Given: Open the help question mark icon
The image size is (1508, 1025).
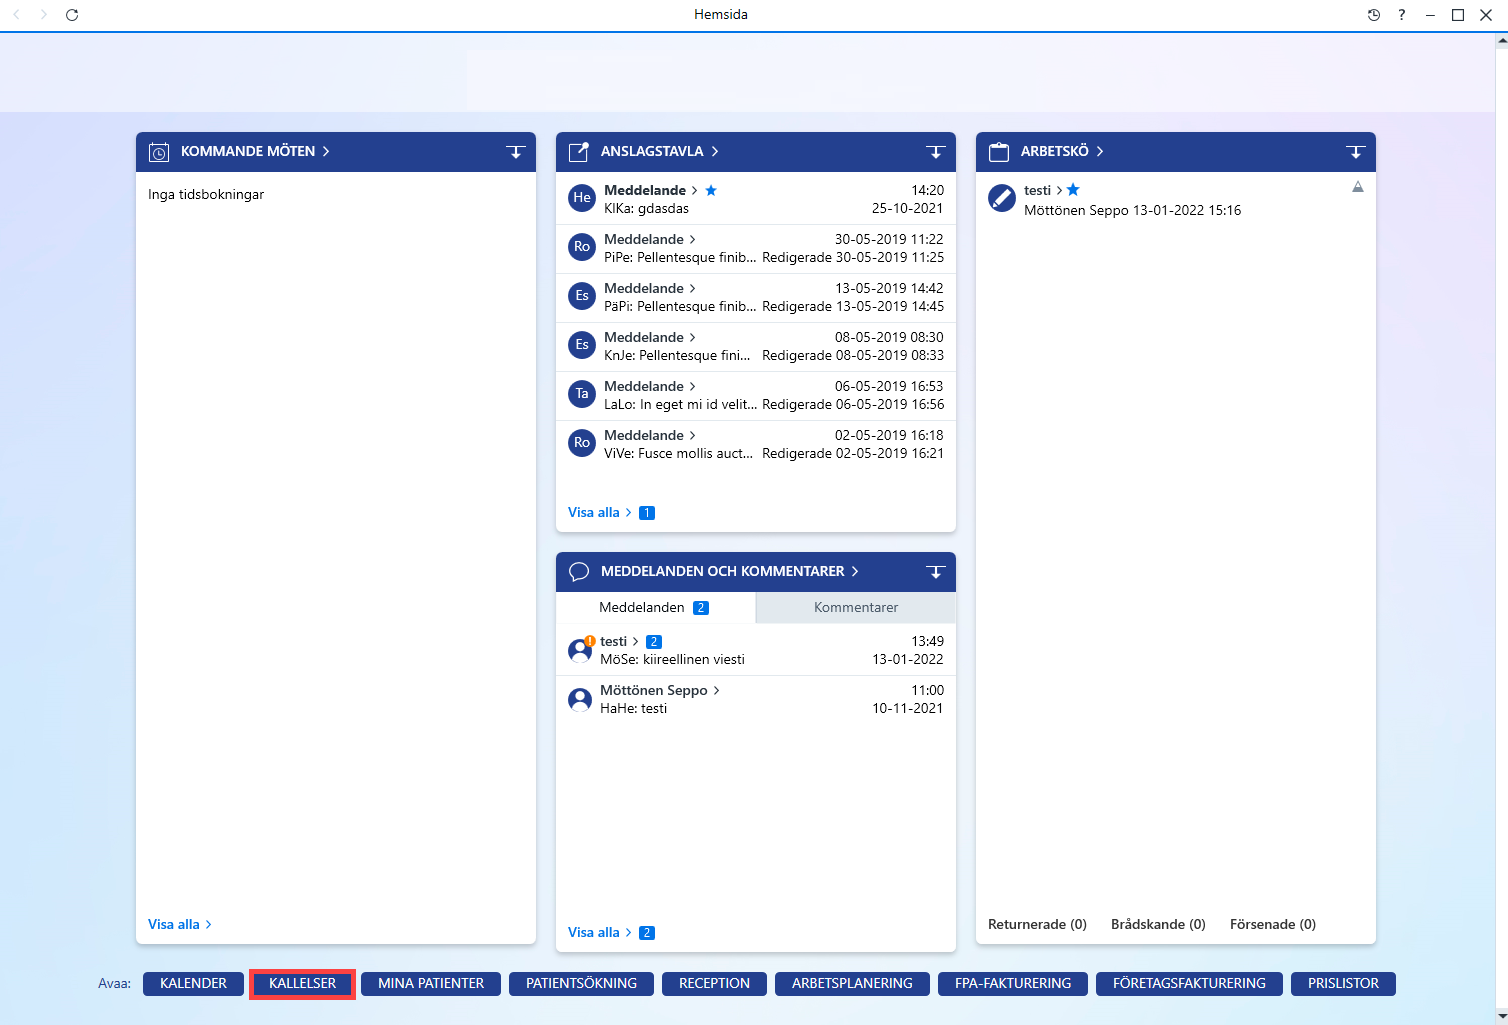Looking at the screenshot, I should coord(1402,15).
